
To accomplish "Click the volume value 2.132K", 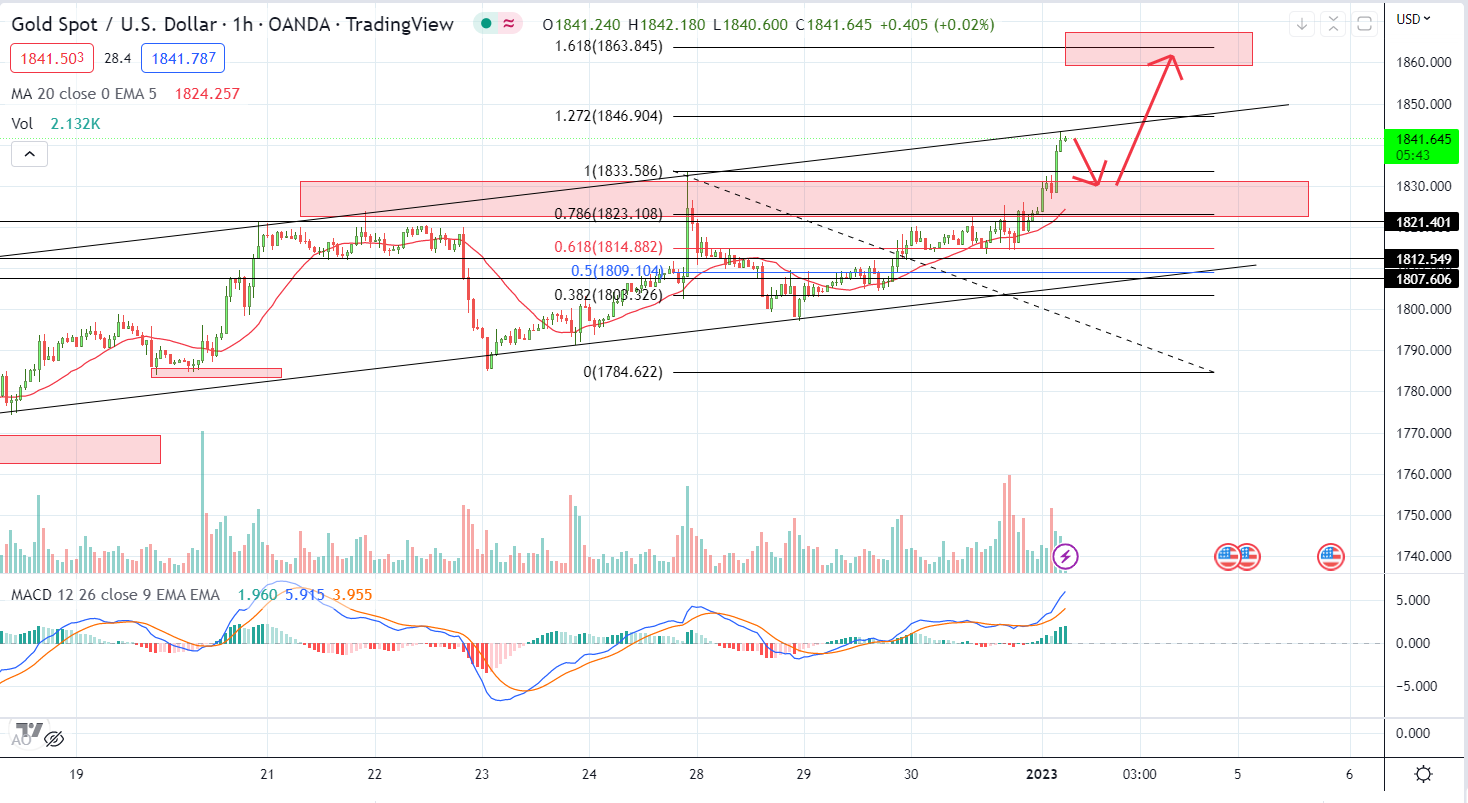I will coord(74,124).
